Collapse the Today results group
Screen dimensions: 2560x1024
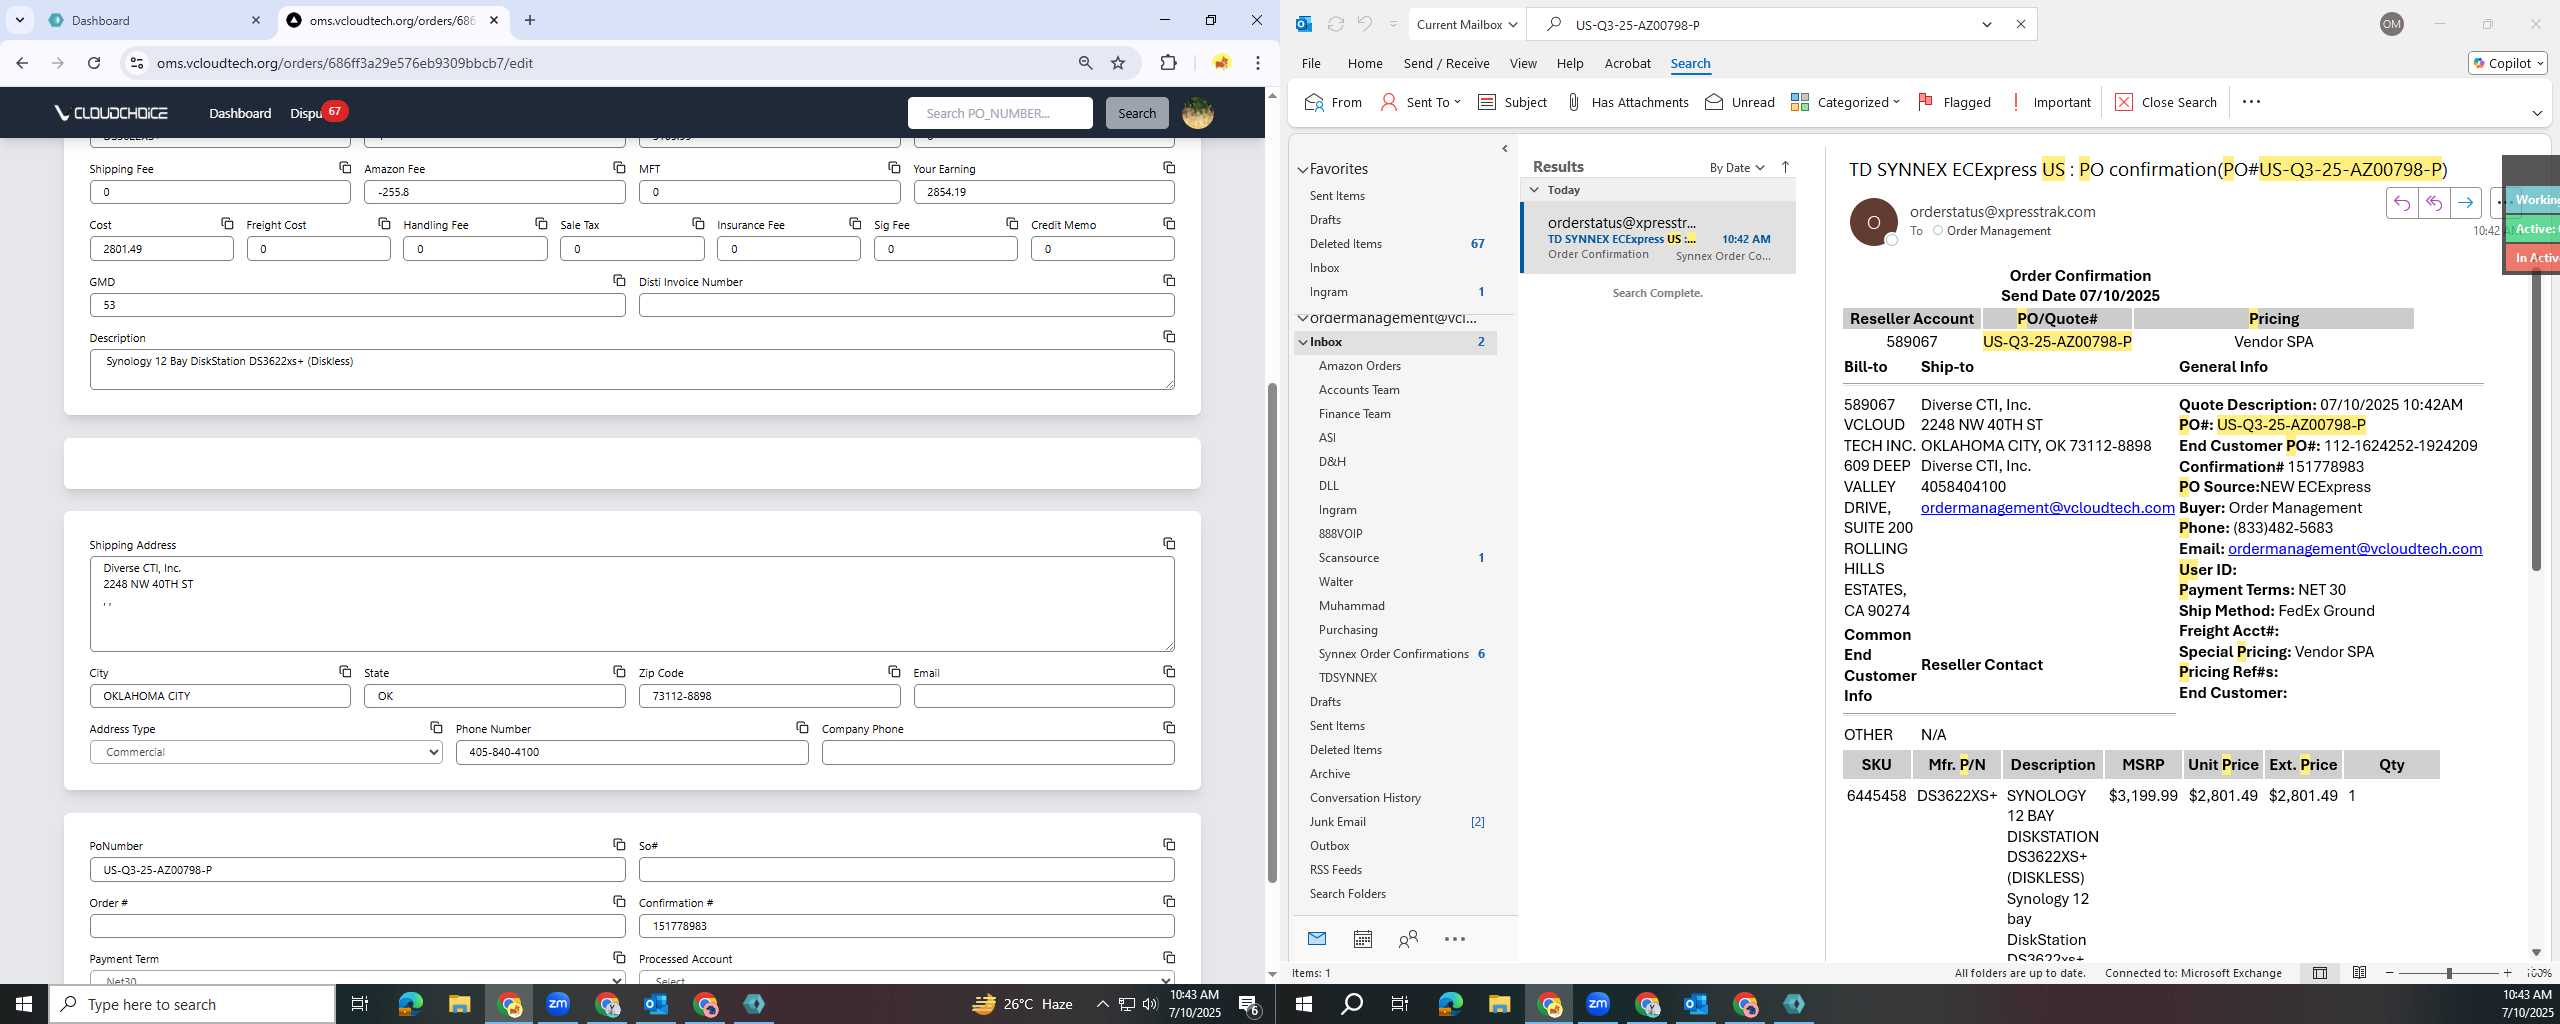coord(1534,190)
